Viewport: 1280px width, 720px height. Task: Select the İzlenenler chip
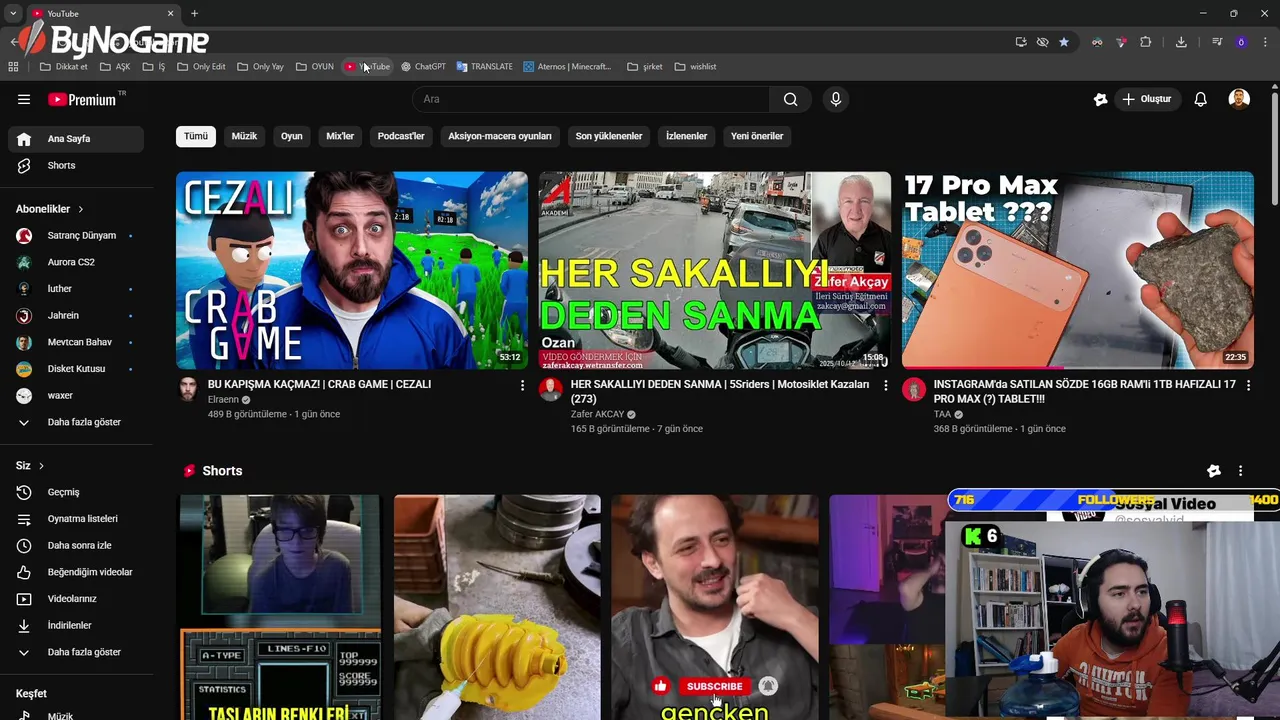(x=687, y=136)
